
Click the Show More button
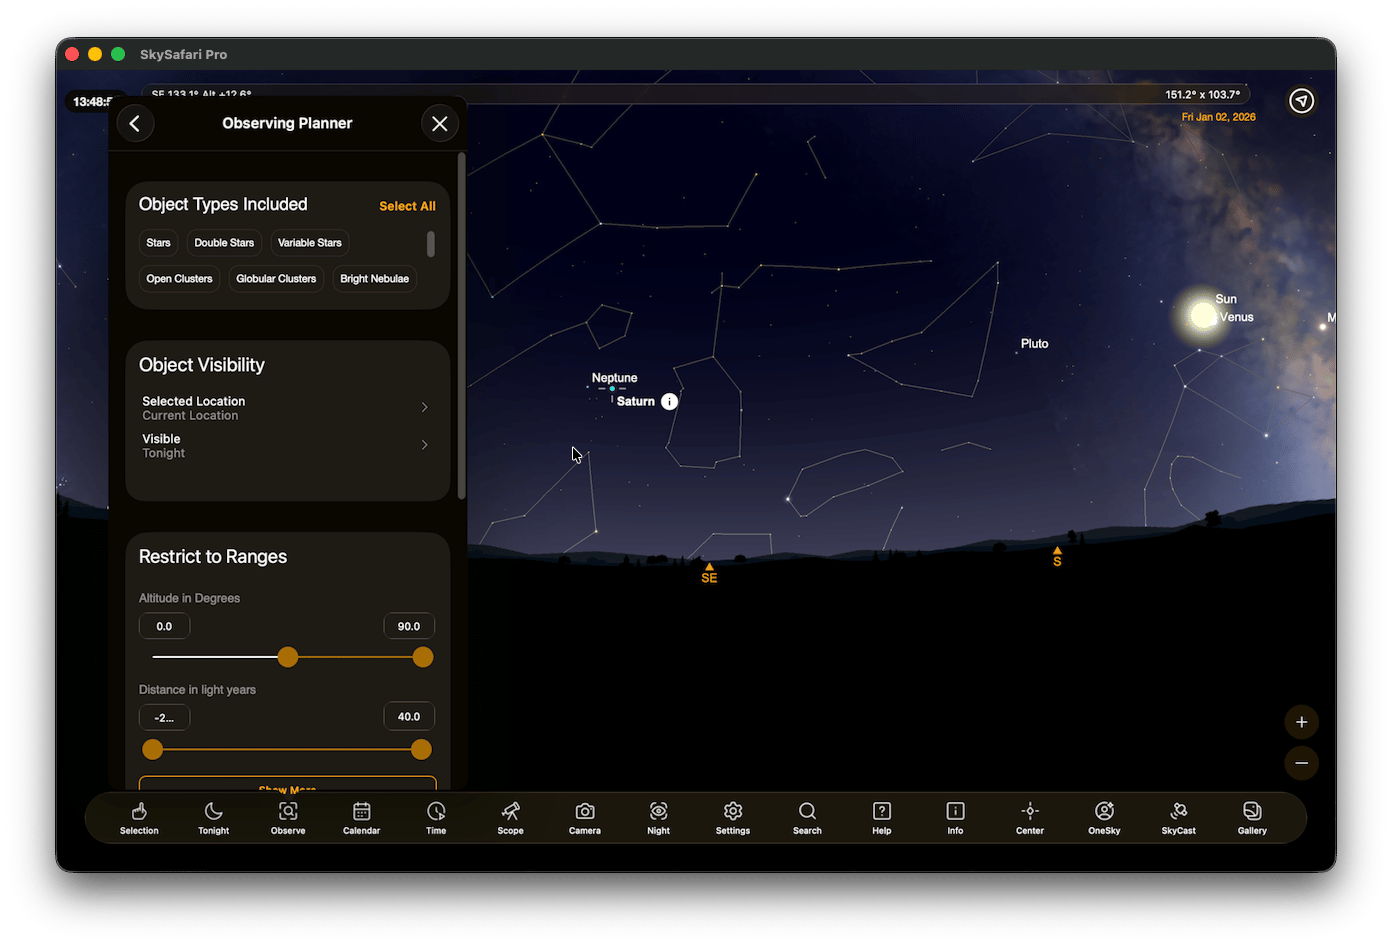[x=288, y=784]
